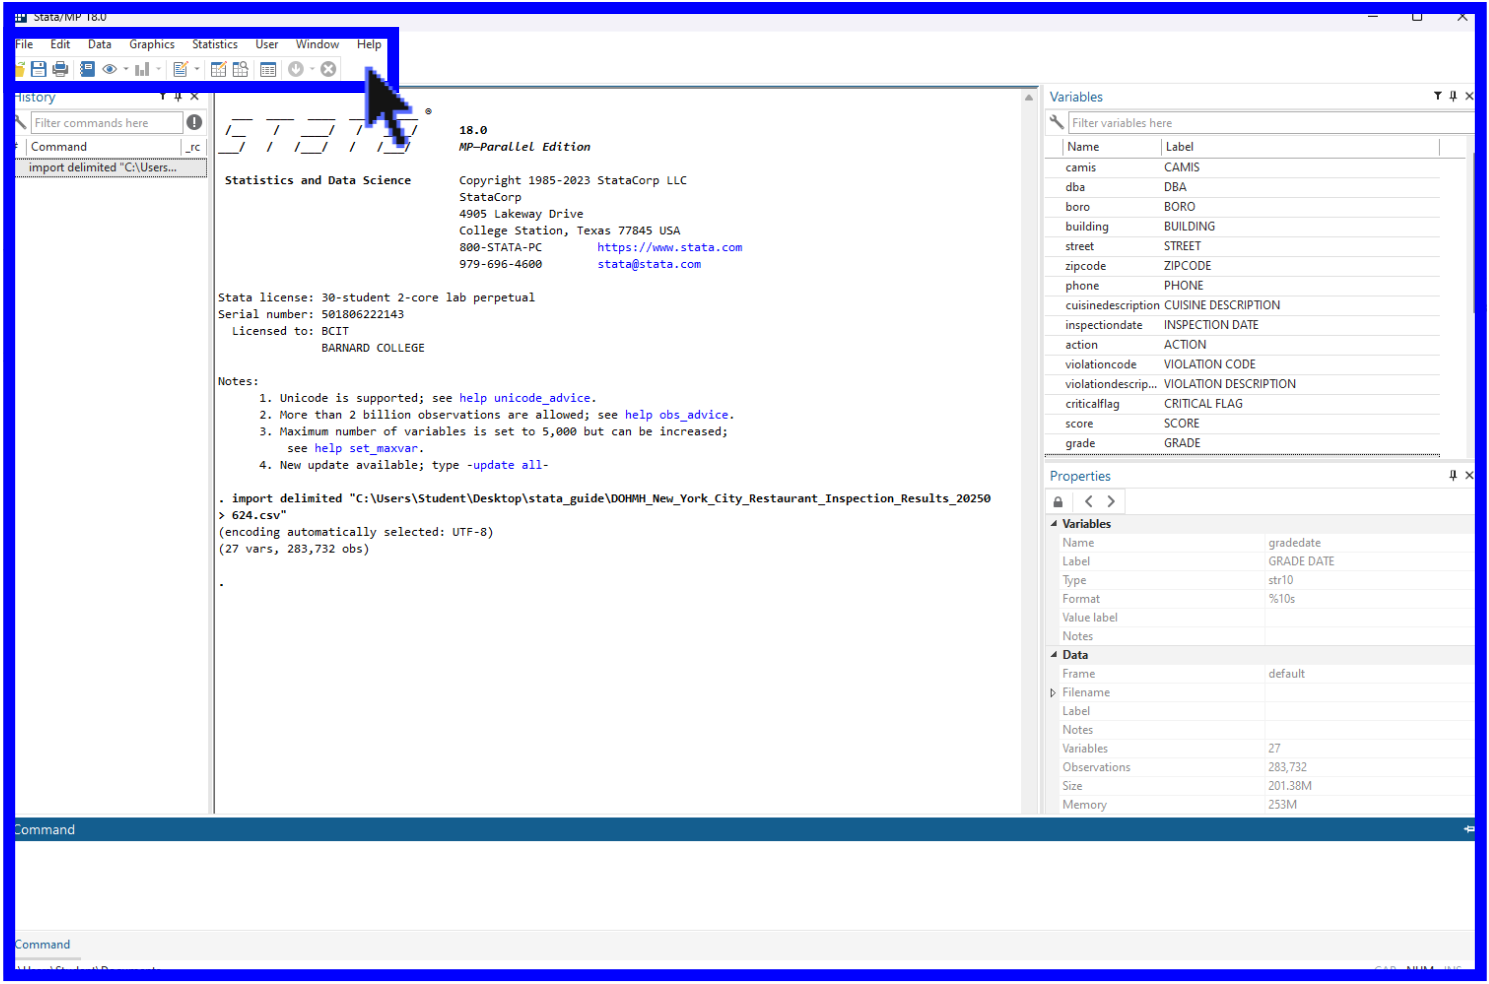
Task: Open the Help menu
Action: pyautogui.click(x=369, y=44)
